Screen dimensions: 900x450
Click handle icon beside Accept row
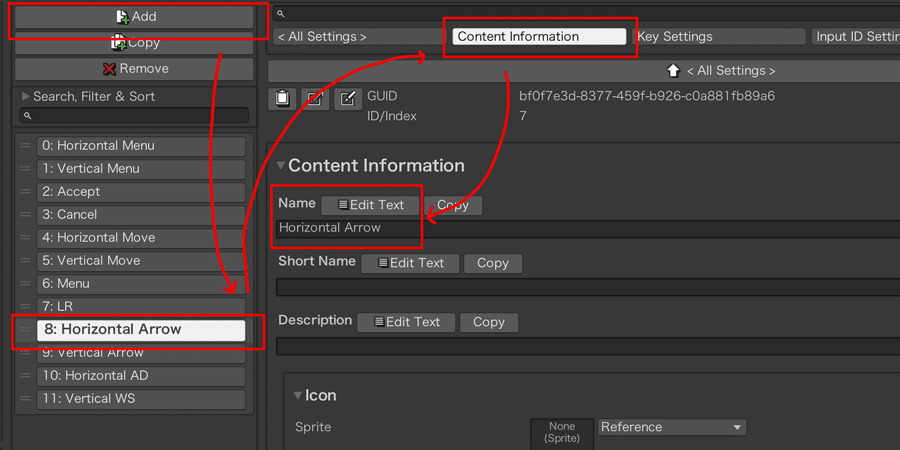pos(25,192)
